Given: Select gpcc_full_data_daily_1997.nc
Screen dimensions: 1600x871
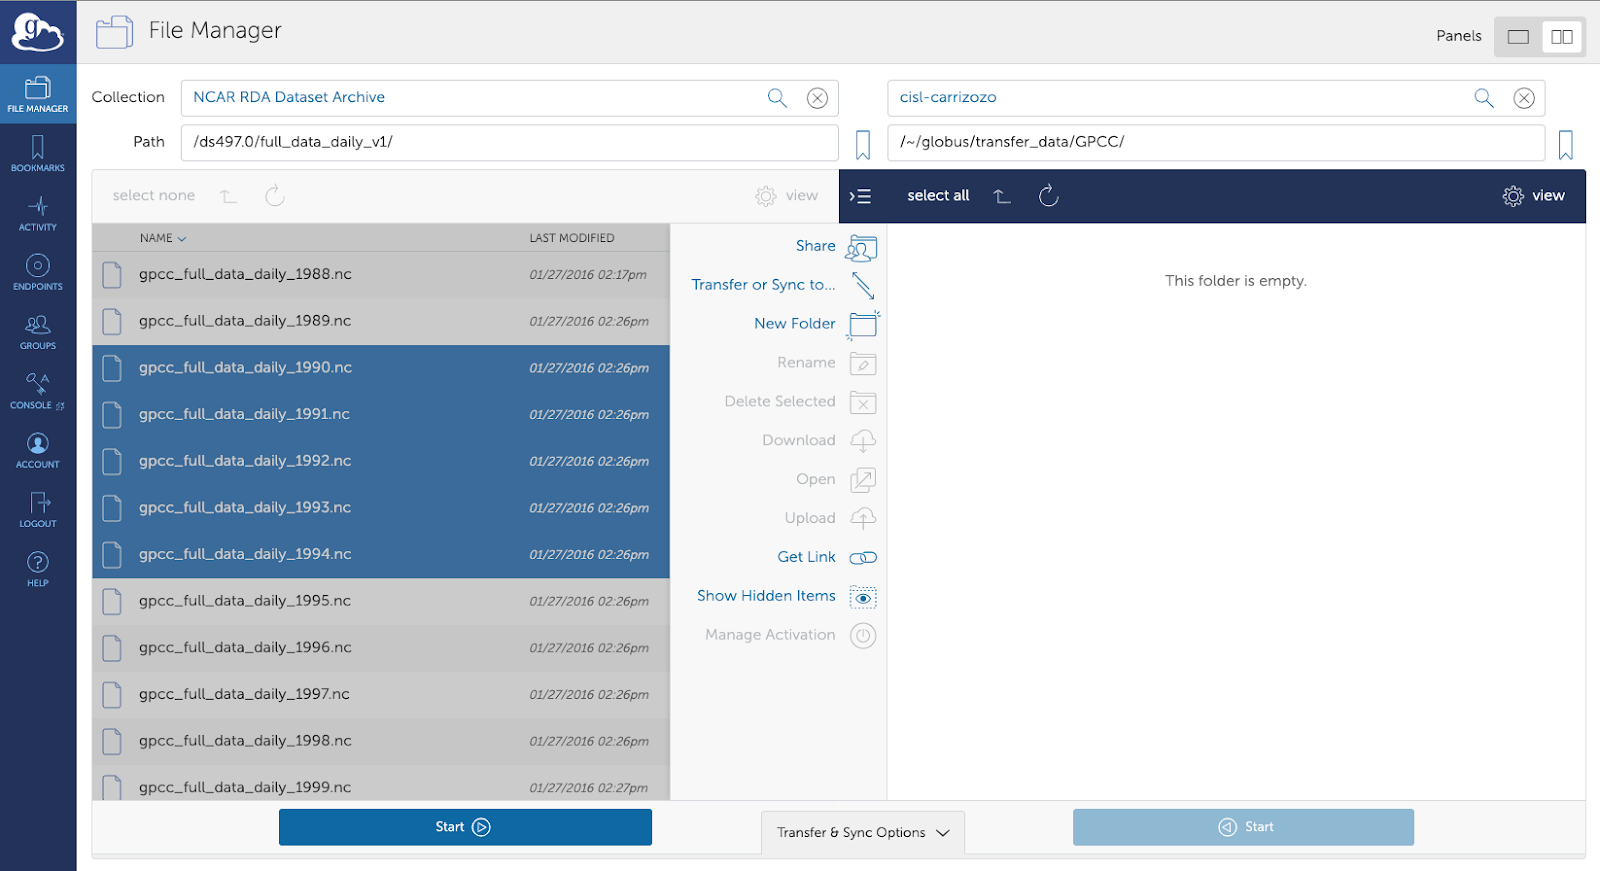Looking at the screenshot, I should pyautogui.click(x=381, y=695).
